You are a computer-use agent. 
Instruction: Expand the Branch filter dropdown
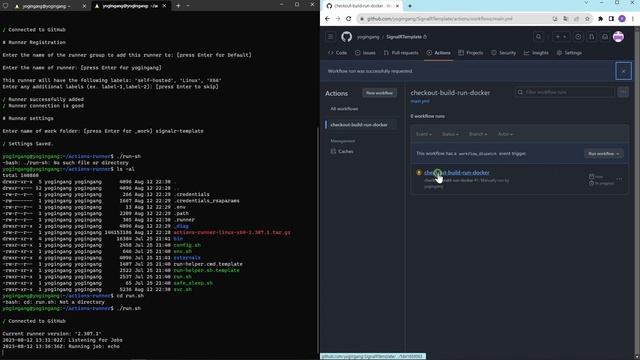coord(478,134)
